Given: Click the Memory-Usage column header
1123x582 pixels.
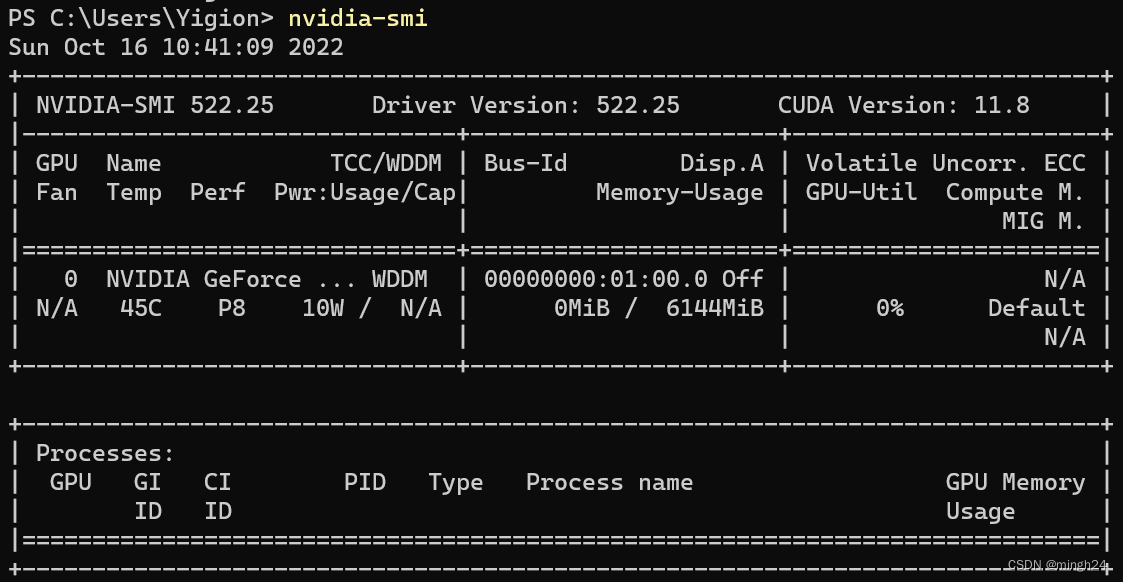Looking at the screenshot, I should [680, 193].
